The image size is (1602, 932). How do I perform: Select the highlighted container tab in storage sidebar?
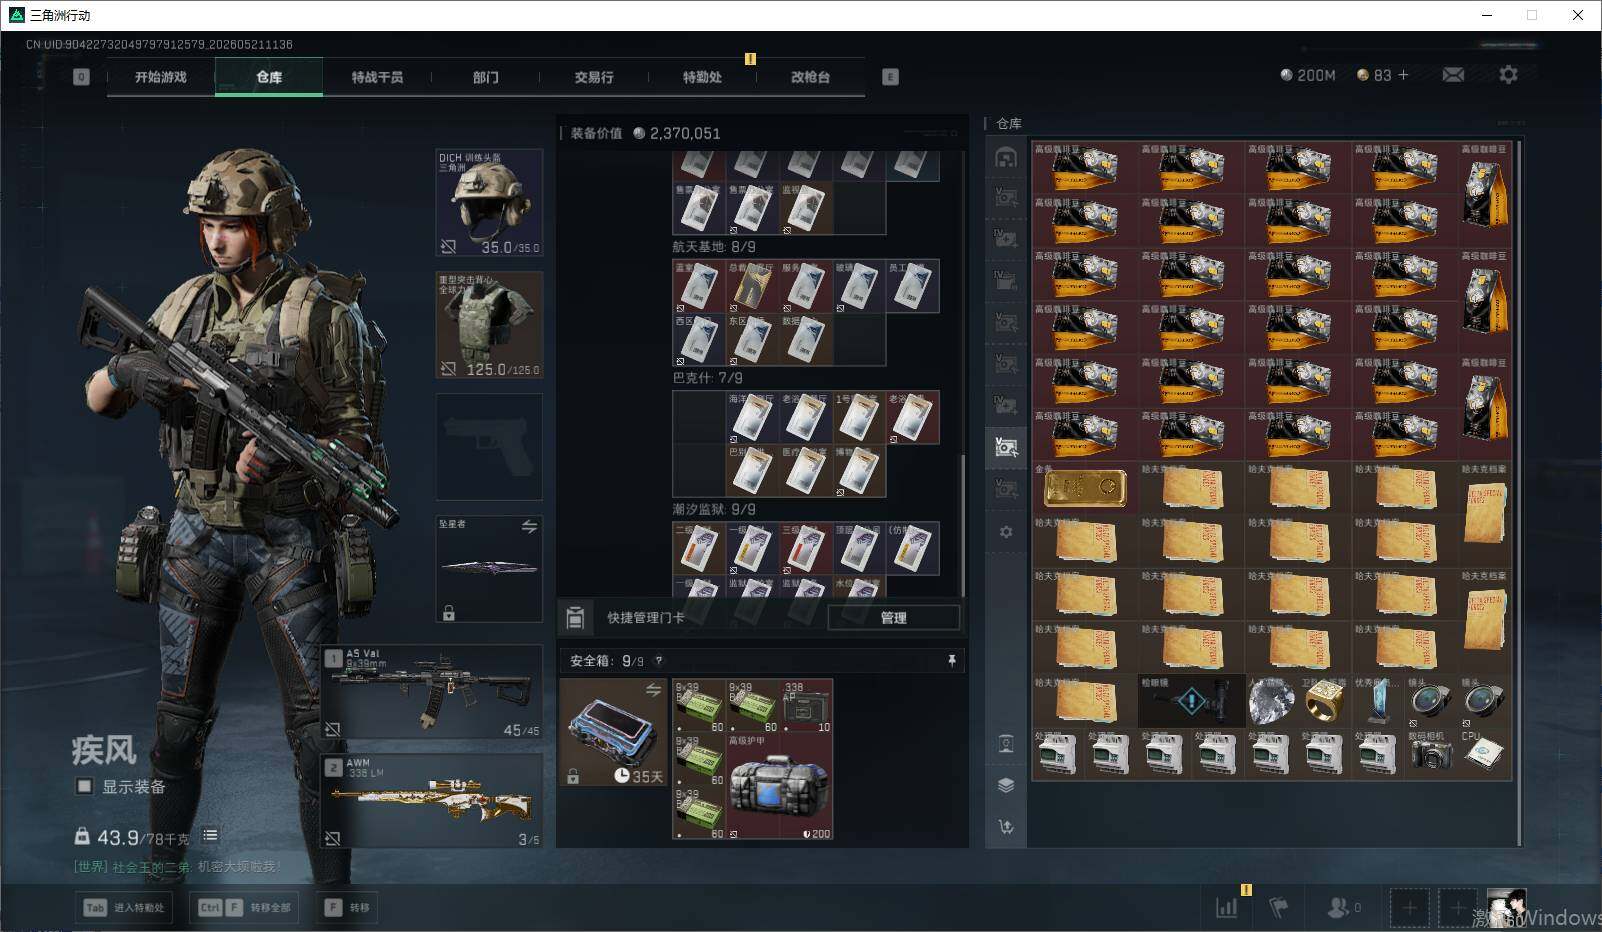(1006, 447)
